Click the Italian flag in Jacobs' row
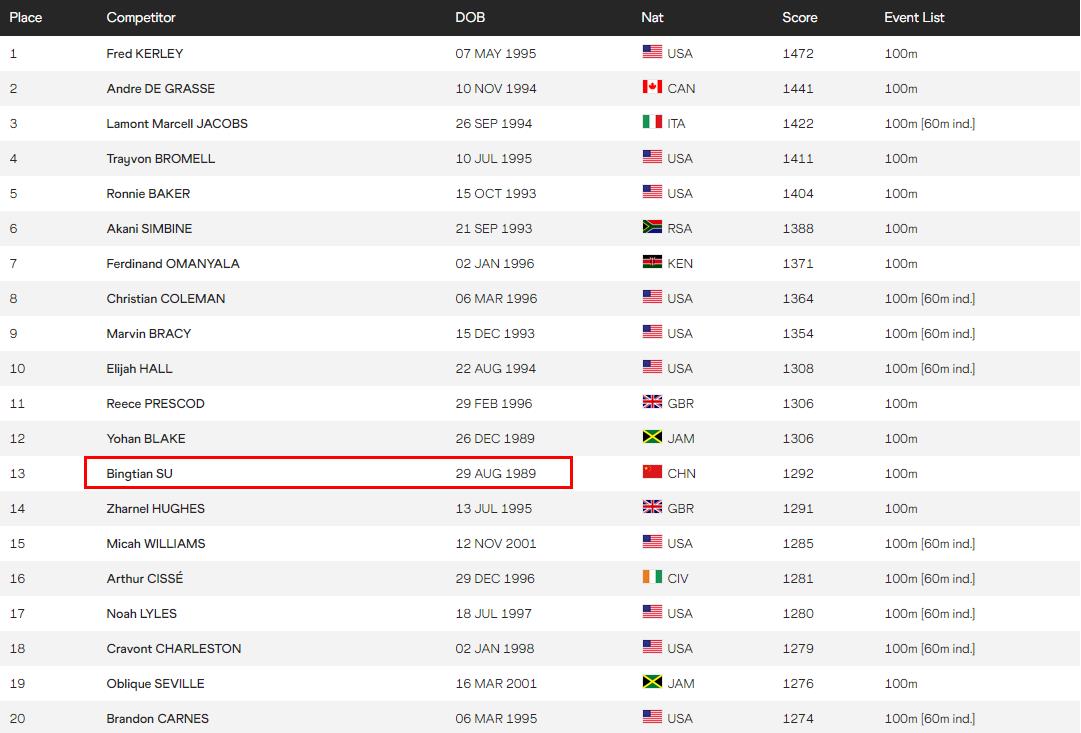The height and width of the screenshot is (733, 1081). pyautogui.click(x=652, y=123)
